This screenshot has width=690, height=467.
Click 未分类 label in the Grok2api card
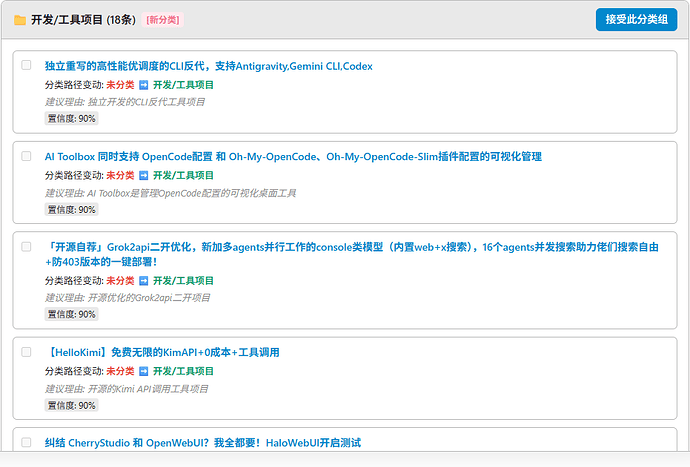(120, 281)
